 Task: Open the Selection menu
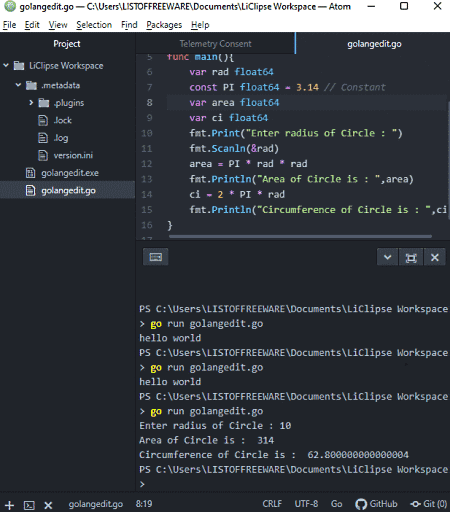(x=94, y=25)
